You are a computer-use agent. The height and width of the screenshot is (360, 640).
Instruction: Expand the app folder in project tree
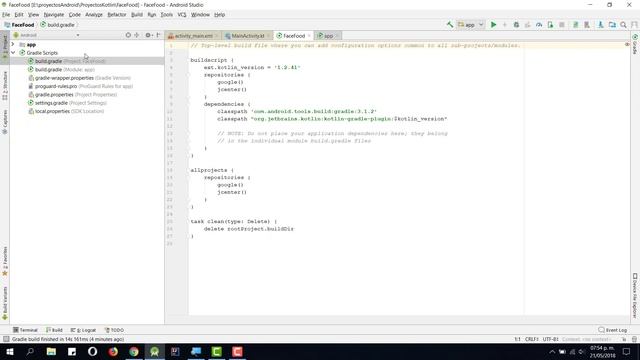(x=13, y=44)
